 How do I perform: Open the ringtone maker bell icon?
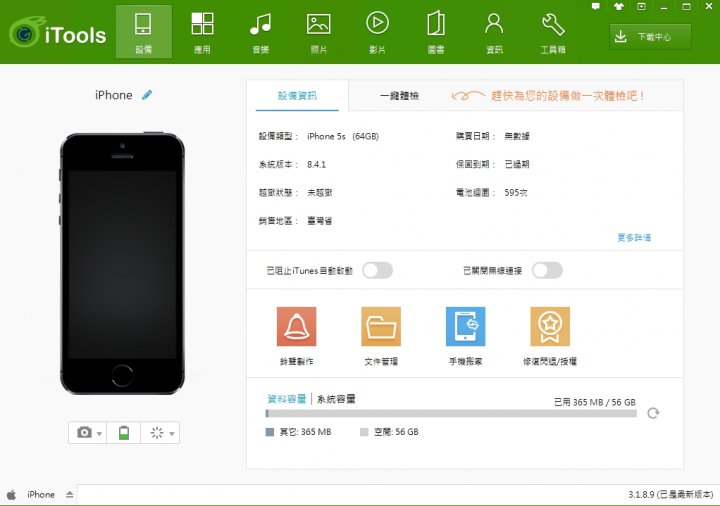pos(297,326)
